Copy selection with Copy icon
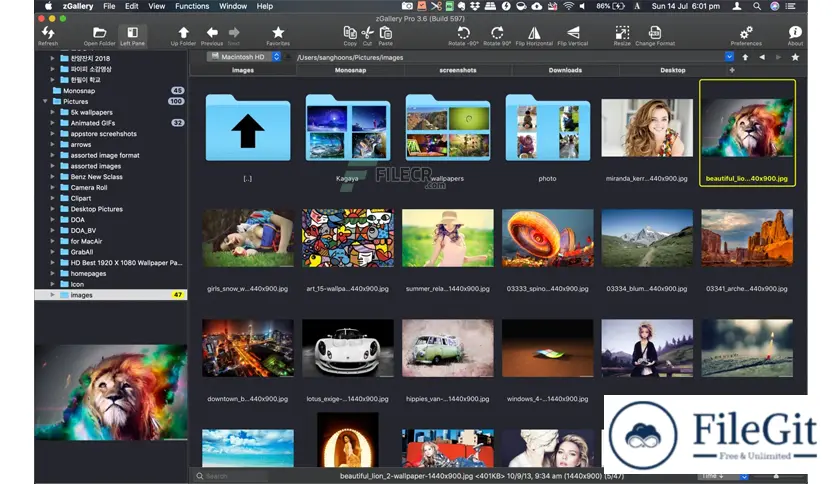The width and height of the screenshot is (836, 484). pos(350,36)
